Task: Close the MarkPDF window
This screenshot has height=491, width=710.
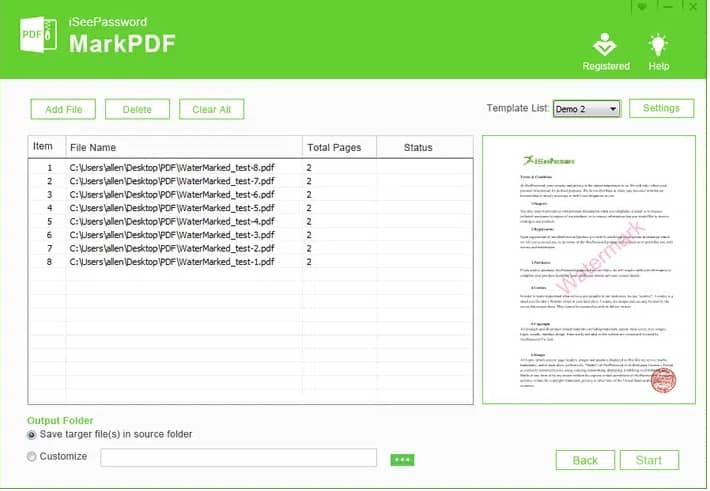Action: coord(693,6)
